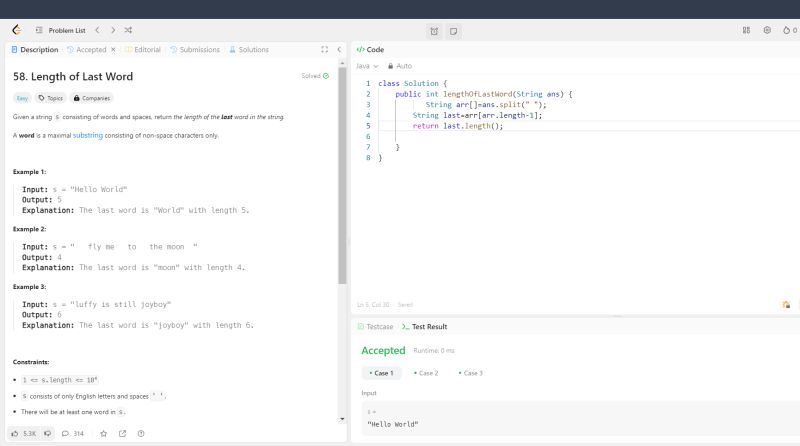The image size is (800, 446).
Task: Toggle the Auto lock setting
Action: pos(399,66)
